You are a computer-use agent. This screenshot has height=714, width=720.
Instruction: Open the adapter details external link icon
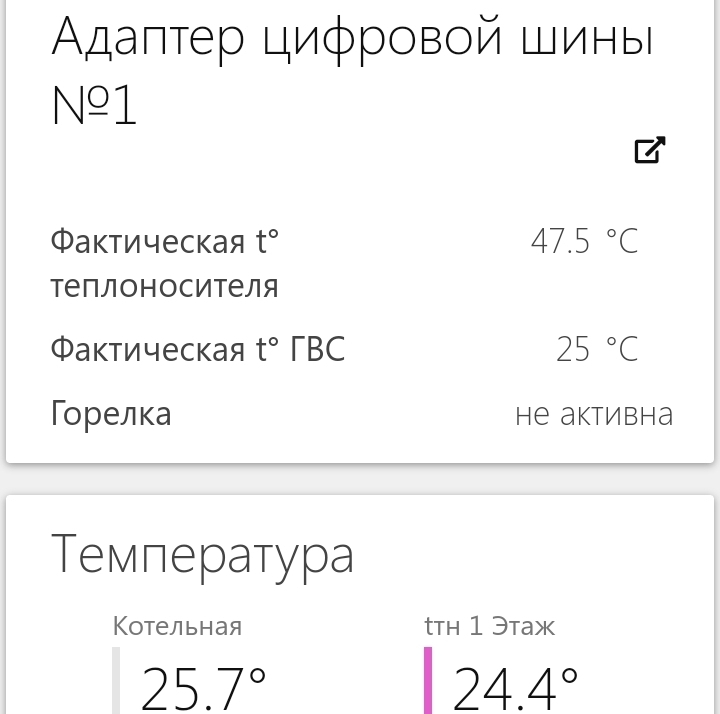[650, 150]
